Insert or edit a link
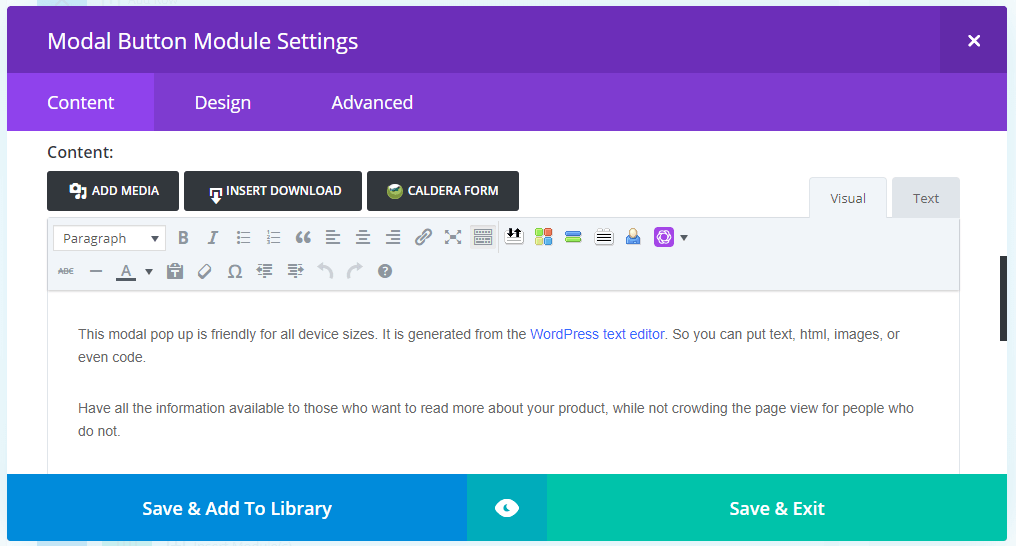This screenshot has height=546, width=1016. coord(423,237)
